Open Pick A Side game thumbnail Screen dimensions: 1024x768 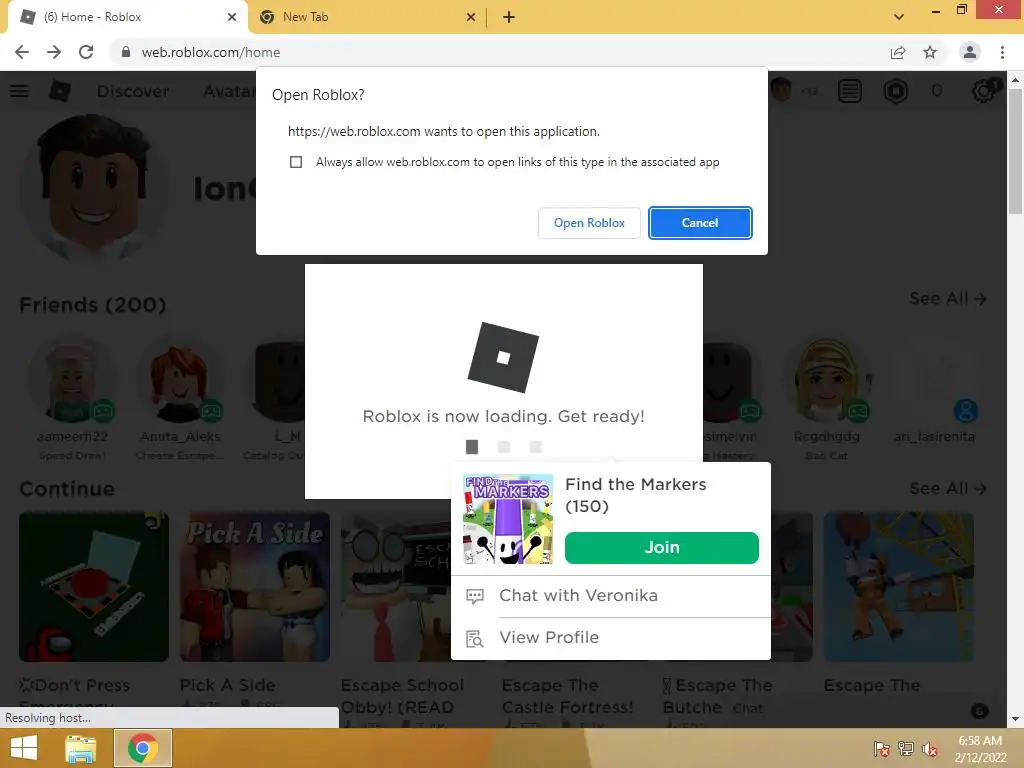(255, 586)
